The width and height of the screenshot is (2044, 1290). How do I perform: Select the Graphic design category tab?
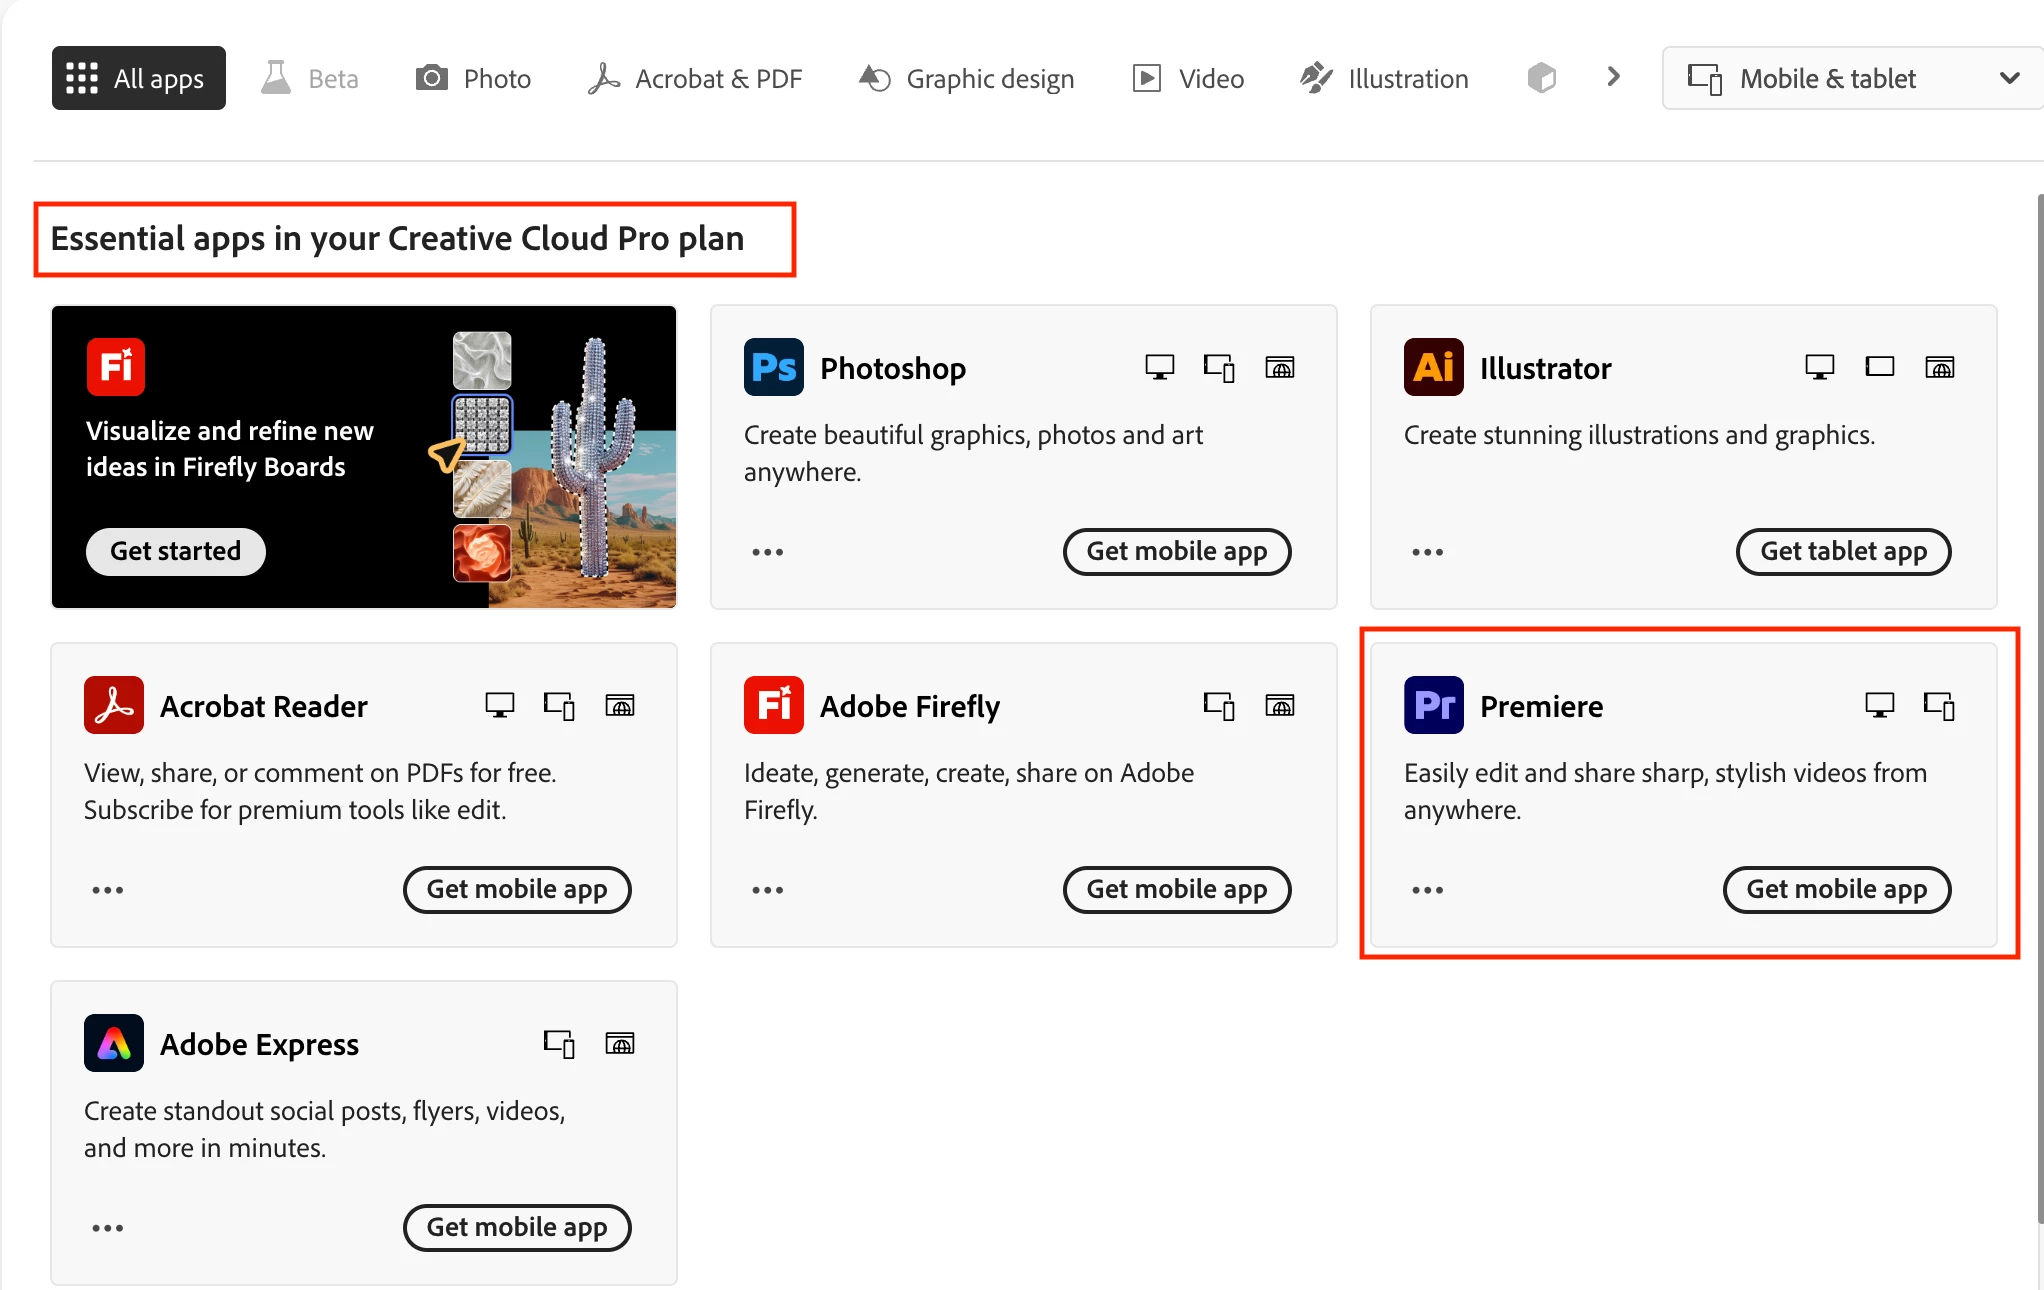pyautogui.click(x=966, y=78)
